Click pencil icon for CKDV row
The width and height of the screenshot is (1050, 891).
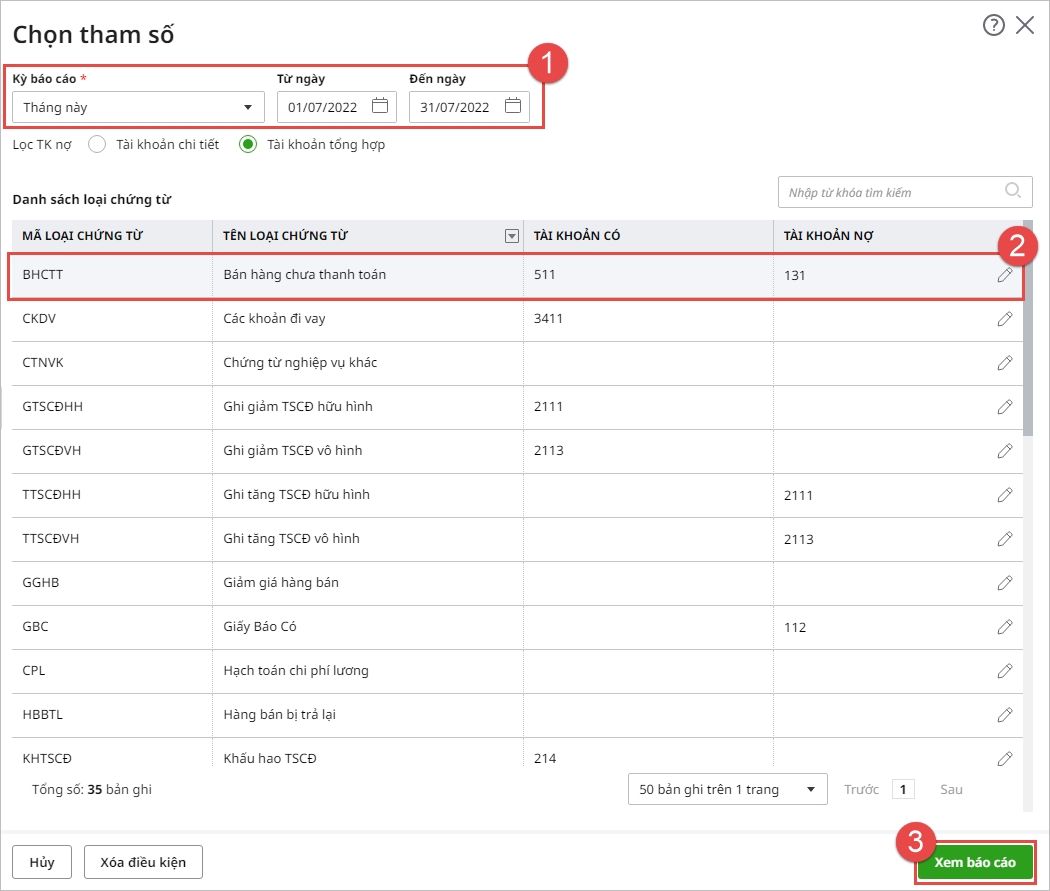click(x=1005, y=319)
